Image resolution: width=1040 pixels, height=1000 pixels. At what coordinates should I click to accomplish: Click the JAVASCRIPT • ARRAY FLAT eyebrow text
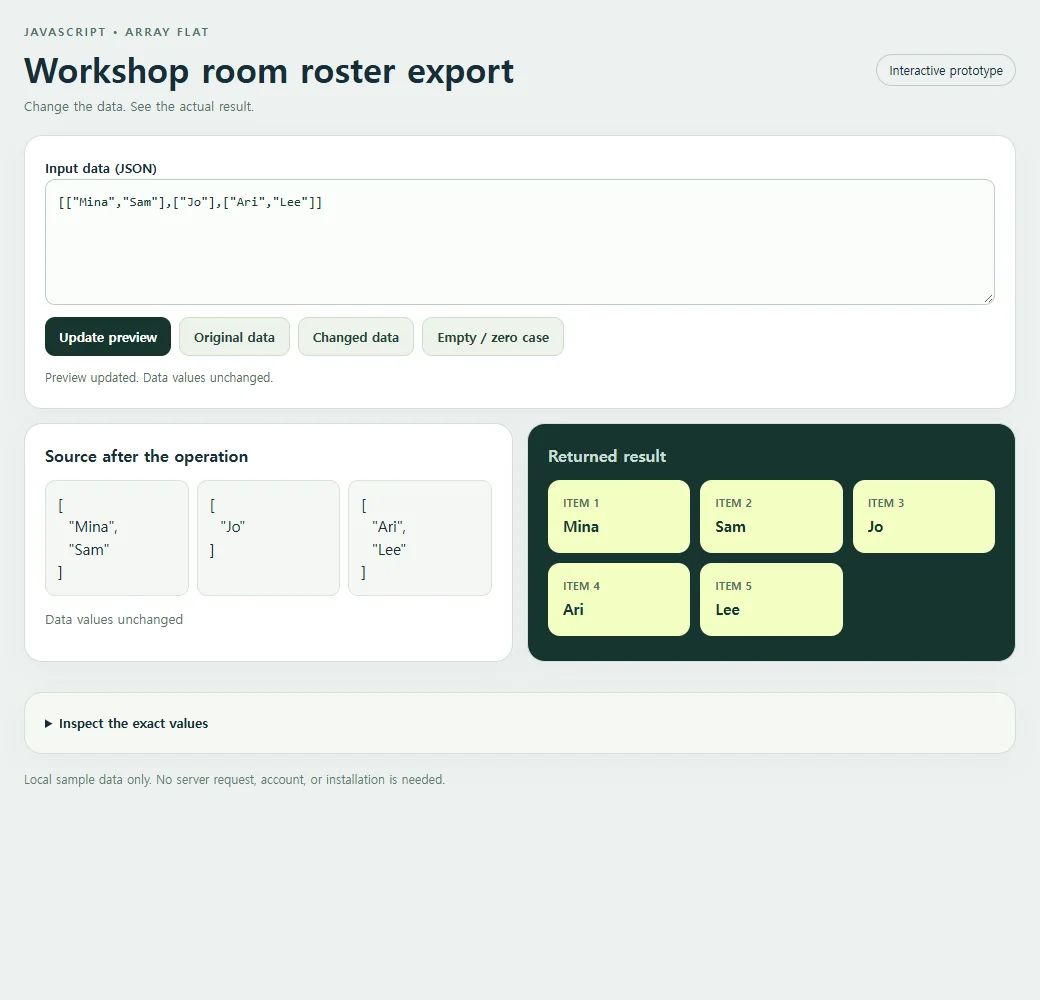tap(116, 32)
